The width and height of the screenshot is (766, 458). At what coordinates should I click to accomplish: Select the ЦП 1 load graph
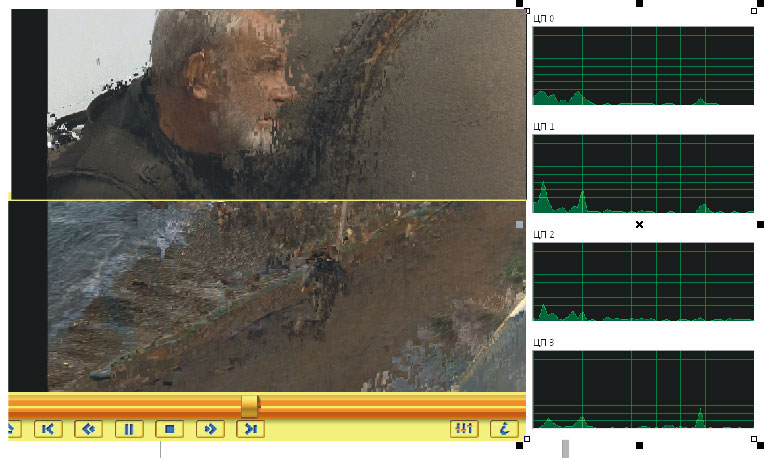click(x=643, y=173)
